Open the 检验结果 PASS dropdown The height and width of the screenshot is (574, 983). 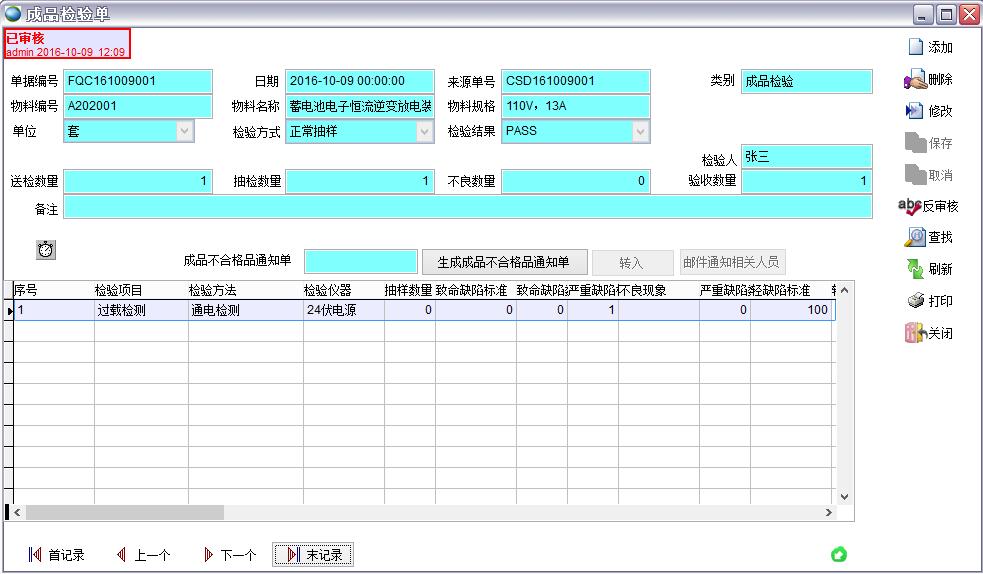640,131
